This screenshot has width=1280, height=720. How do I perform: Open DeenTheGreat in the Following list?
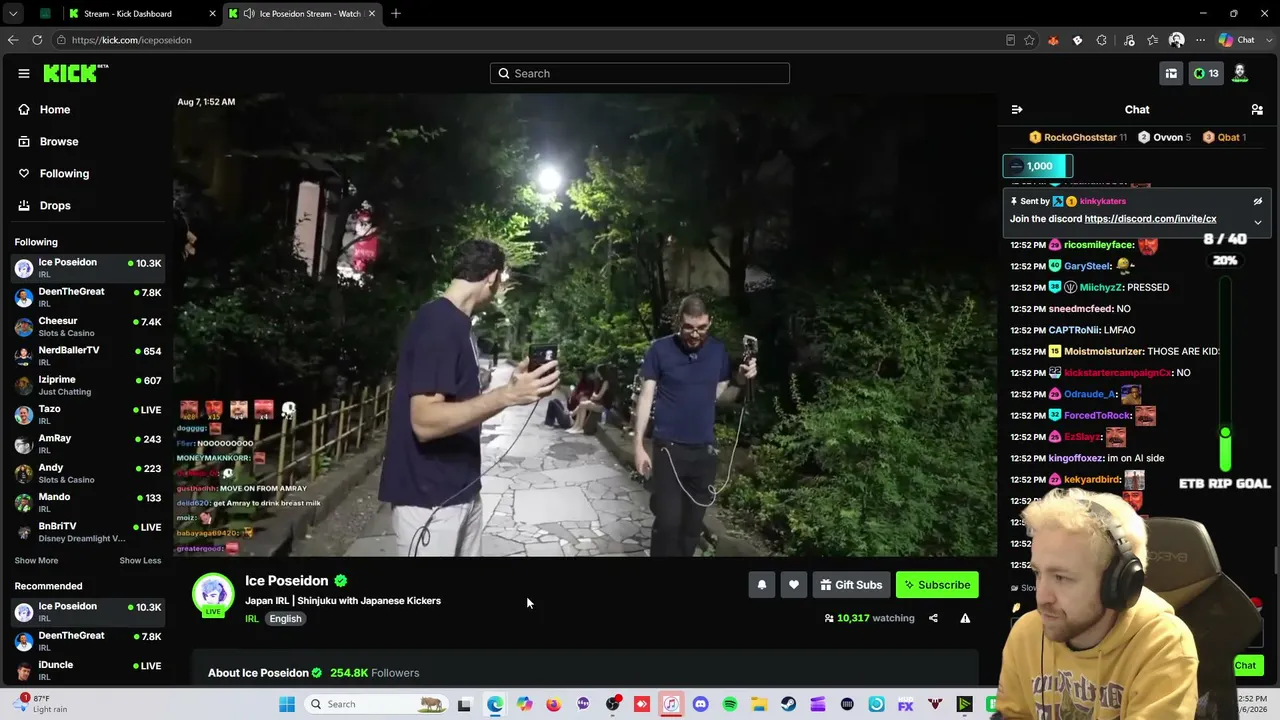(x=88, y=297)
